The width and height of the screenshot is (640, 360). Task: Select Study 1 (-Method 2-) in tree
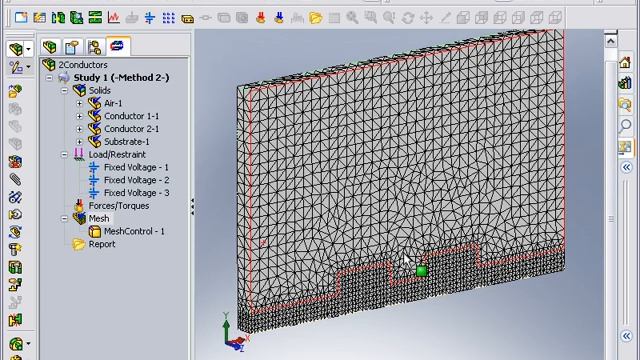point(121,78)
